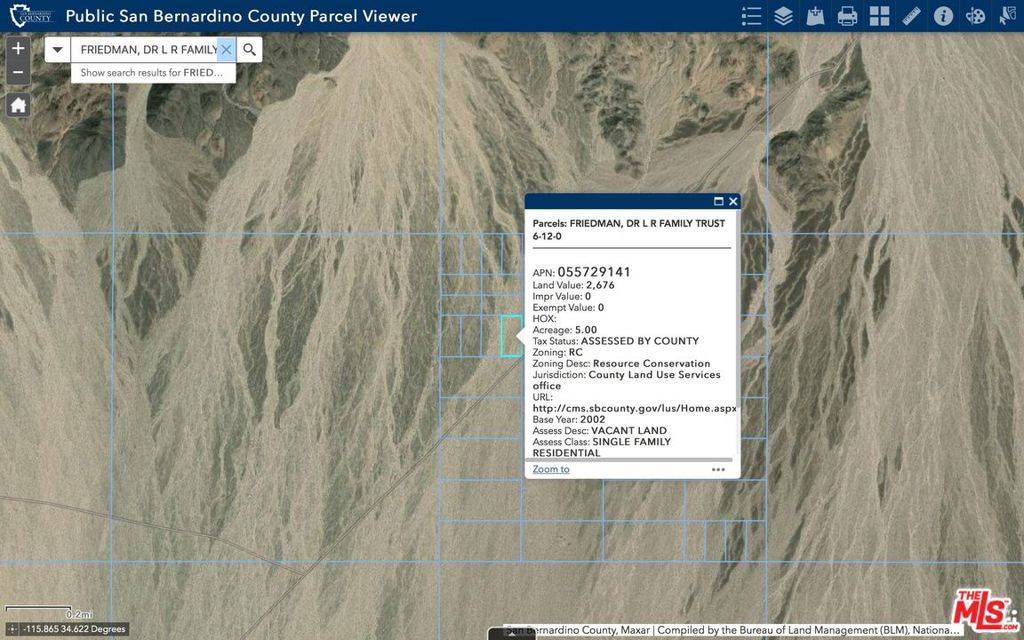Open the information panel
This screenshot has width=1024, height=640.
click(x=943, y=16)
